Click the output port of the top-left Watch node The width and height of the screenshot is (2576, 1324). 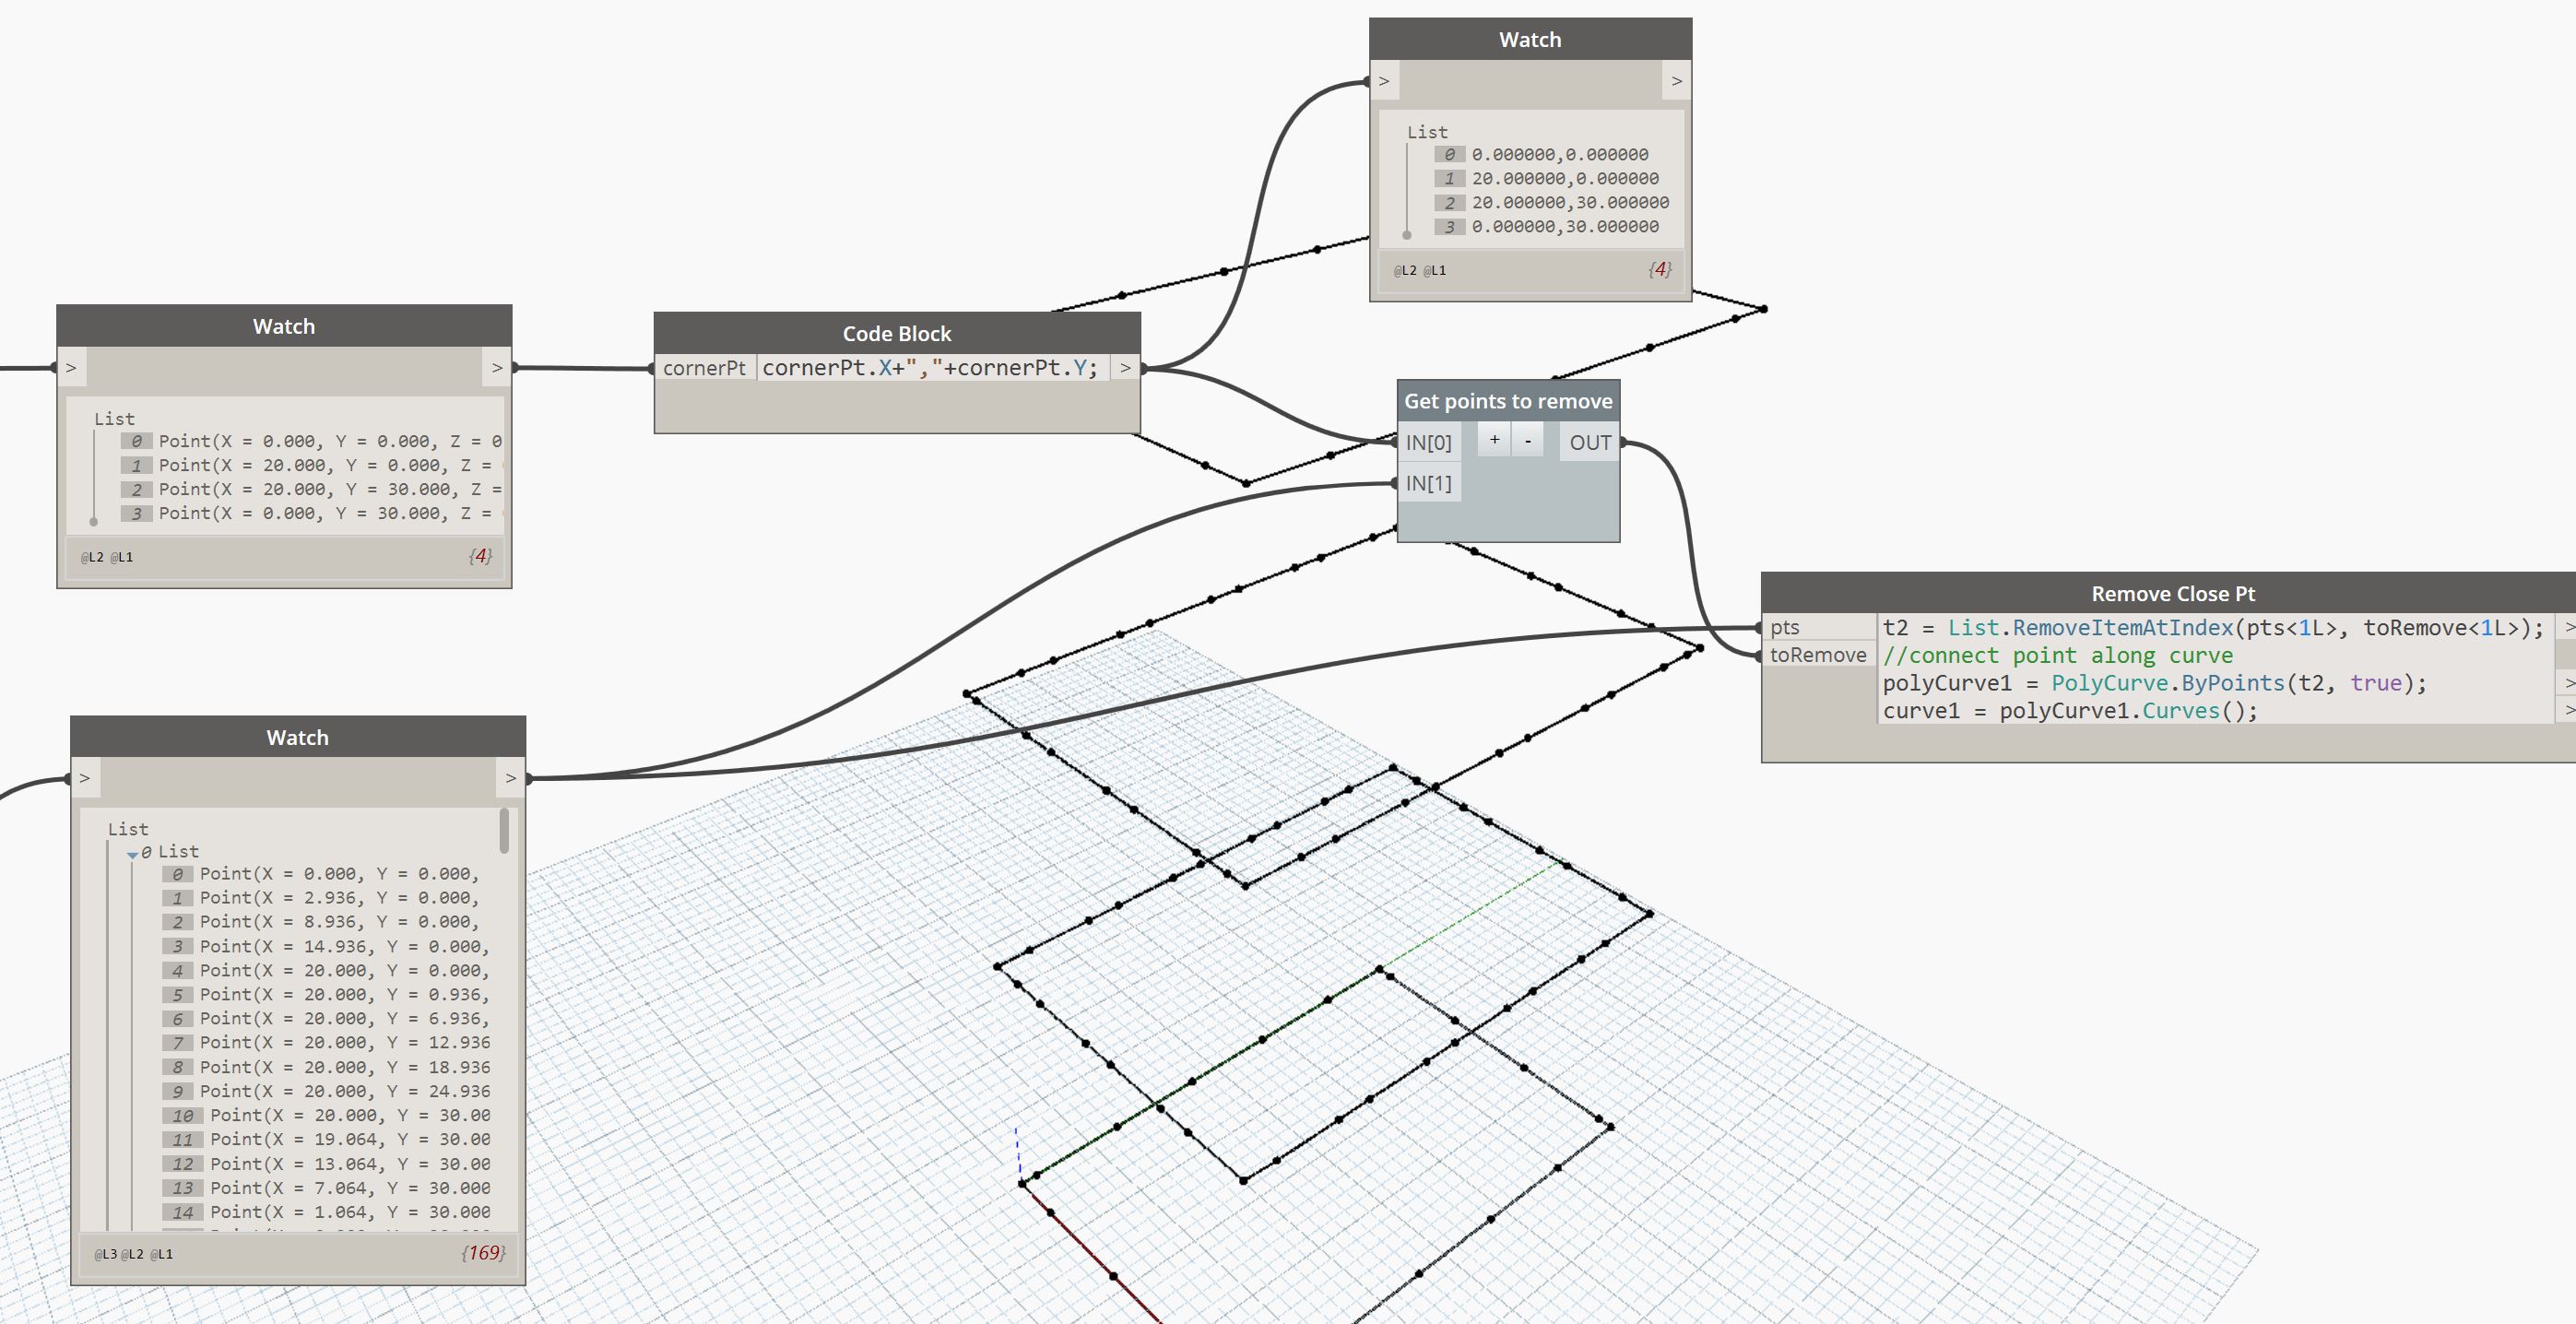pos(497,367)
